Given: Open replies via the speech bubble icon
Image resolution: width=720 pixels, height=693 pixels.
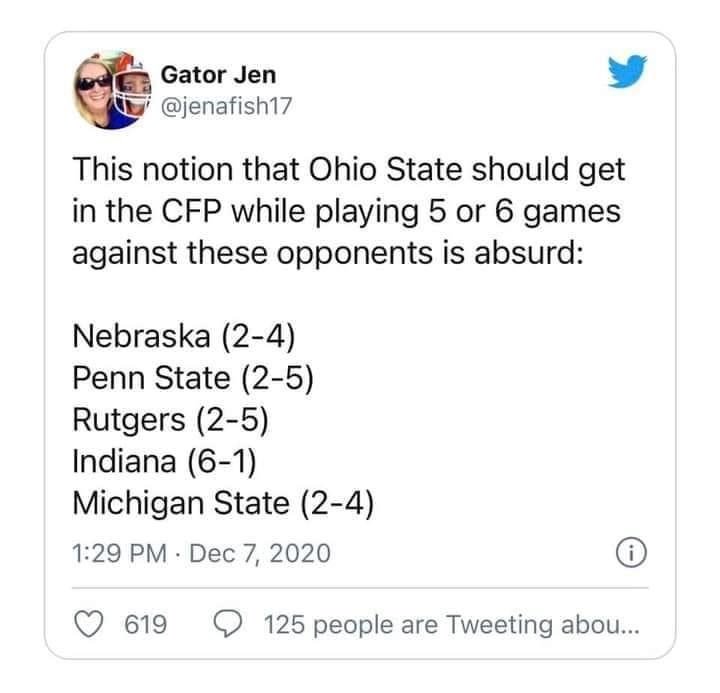Looking at the screenshot, I should 227,625.
